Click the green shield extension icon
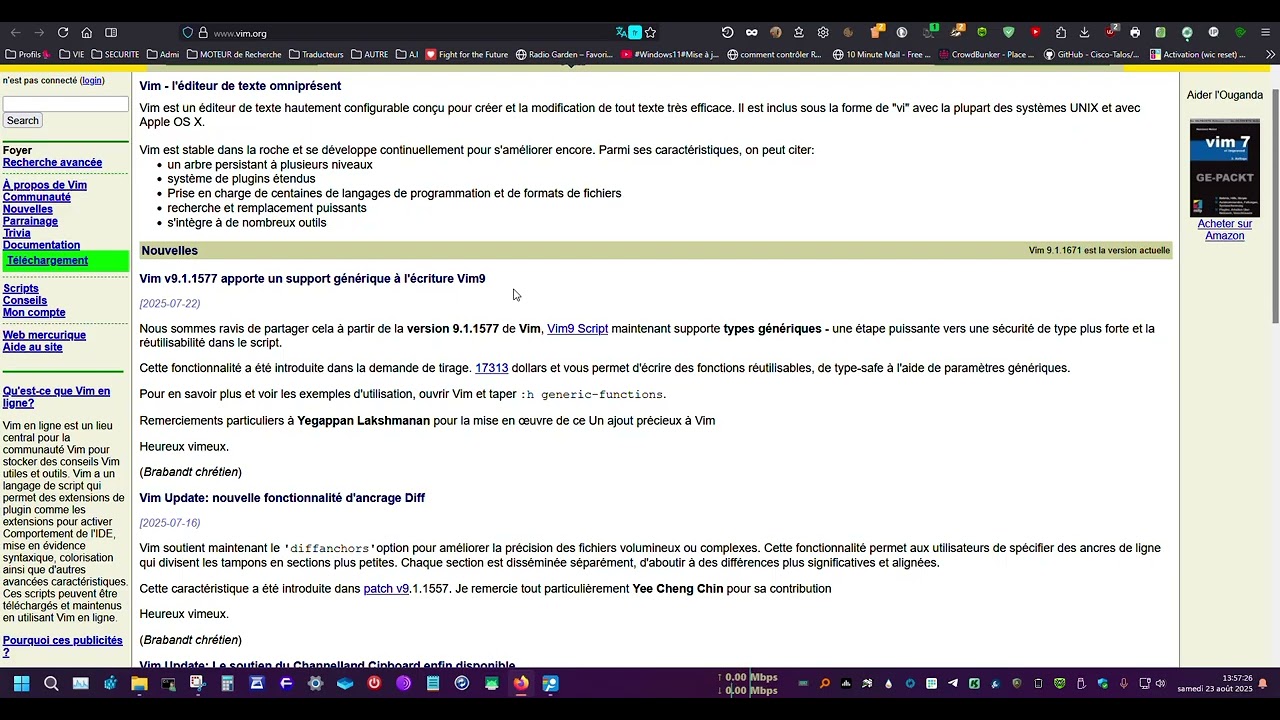 pos(1009,33)
